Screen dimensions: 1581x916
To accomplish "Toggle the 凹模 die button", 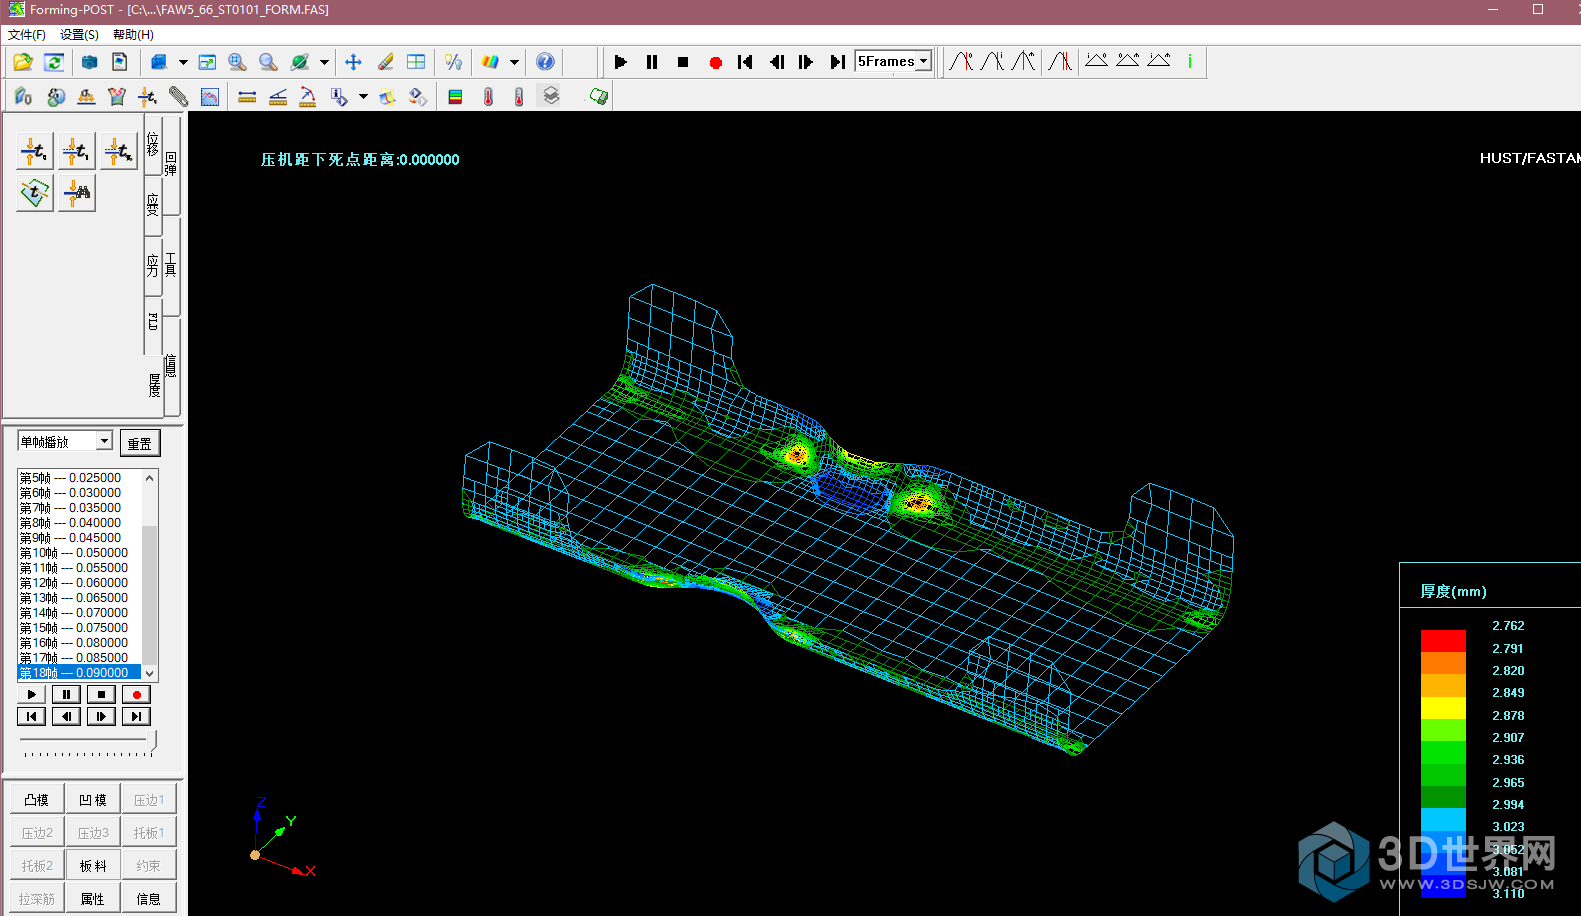I will tap(93, 799).
